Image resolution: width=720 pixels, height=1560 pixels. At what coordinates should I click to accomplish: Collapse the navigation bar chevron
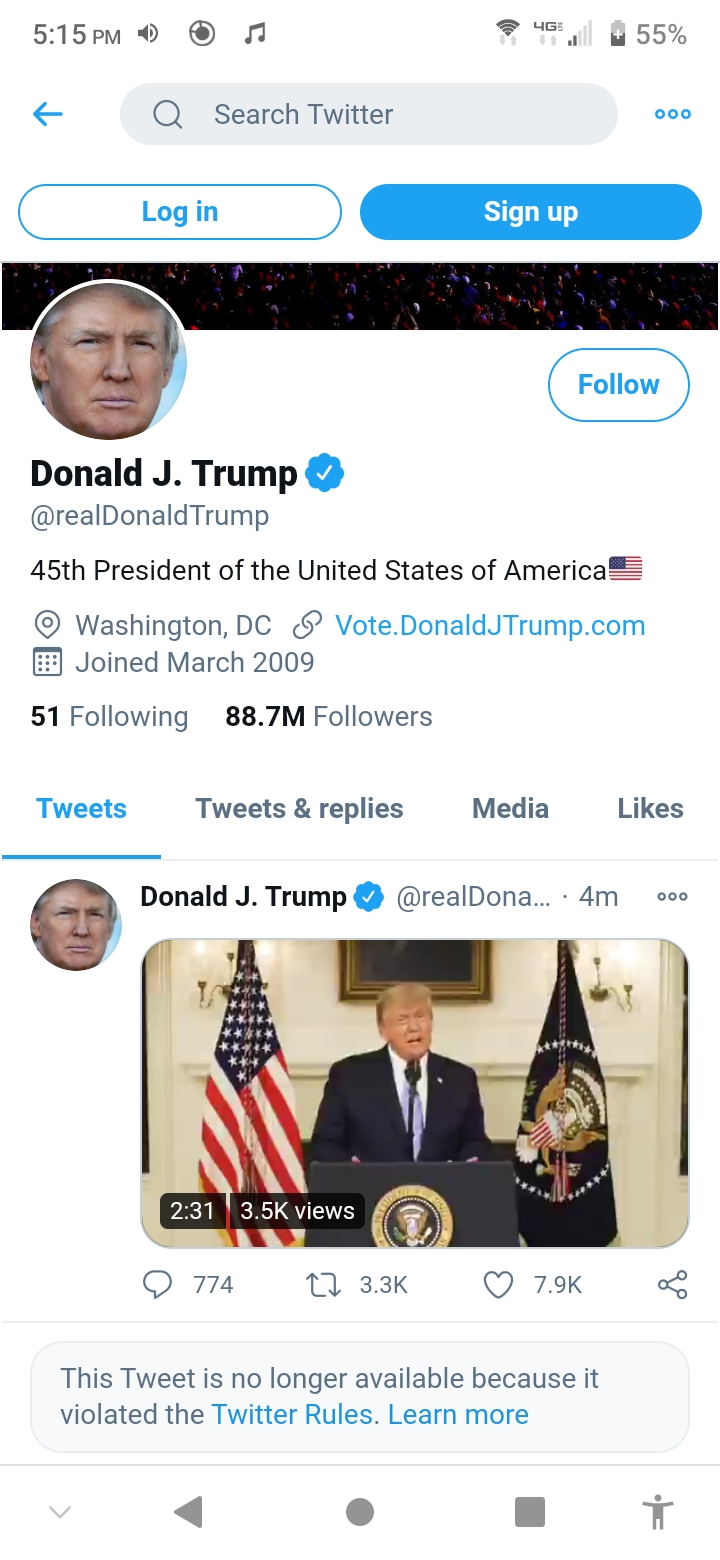(x=60, y=1512)
